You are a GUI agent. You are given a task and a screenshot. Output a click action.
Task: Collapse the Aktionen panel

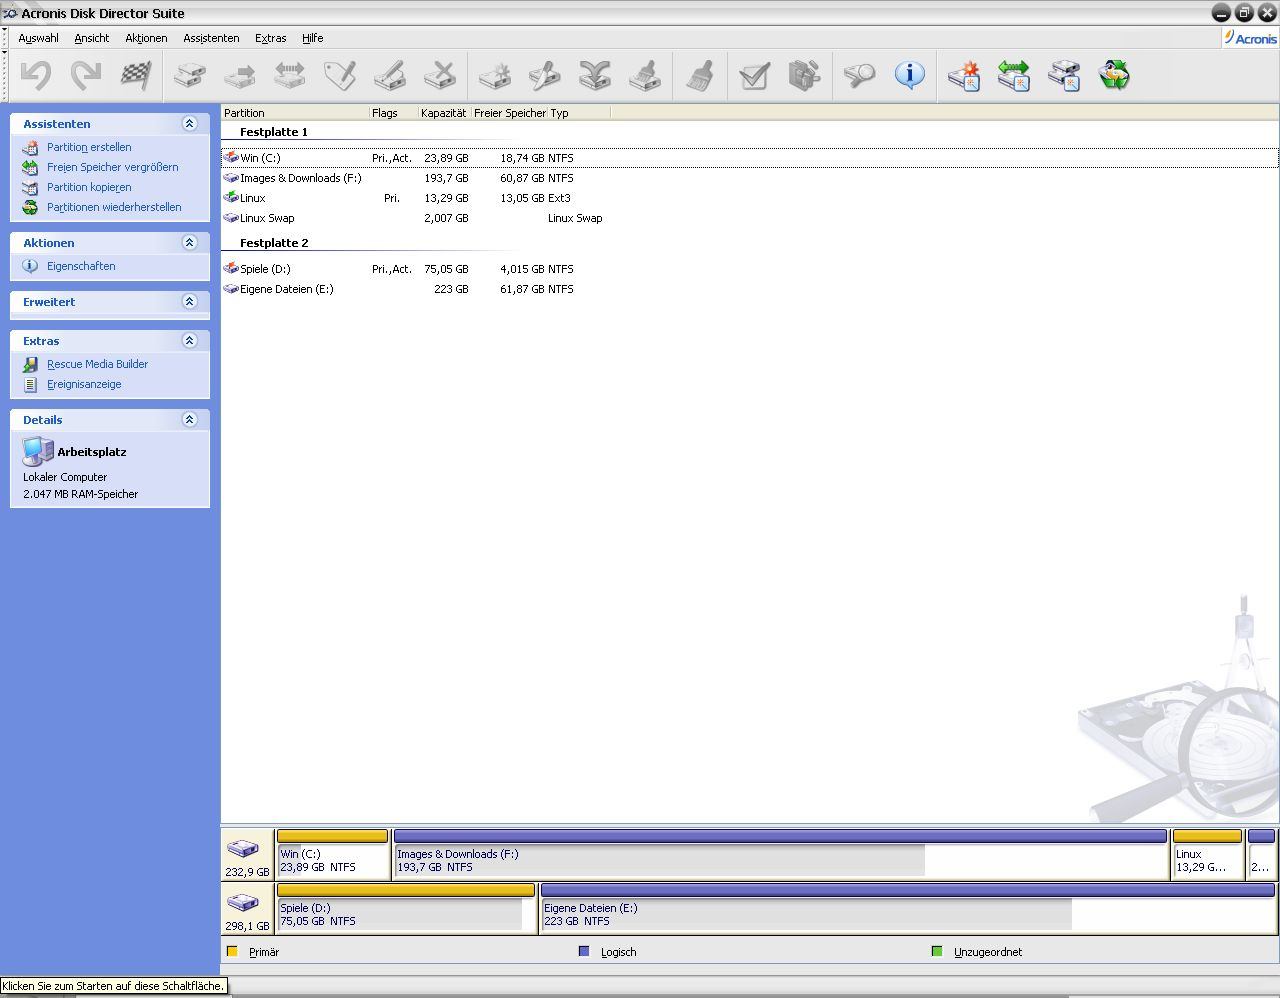(x=189, y=242)
